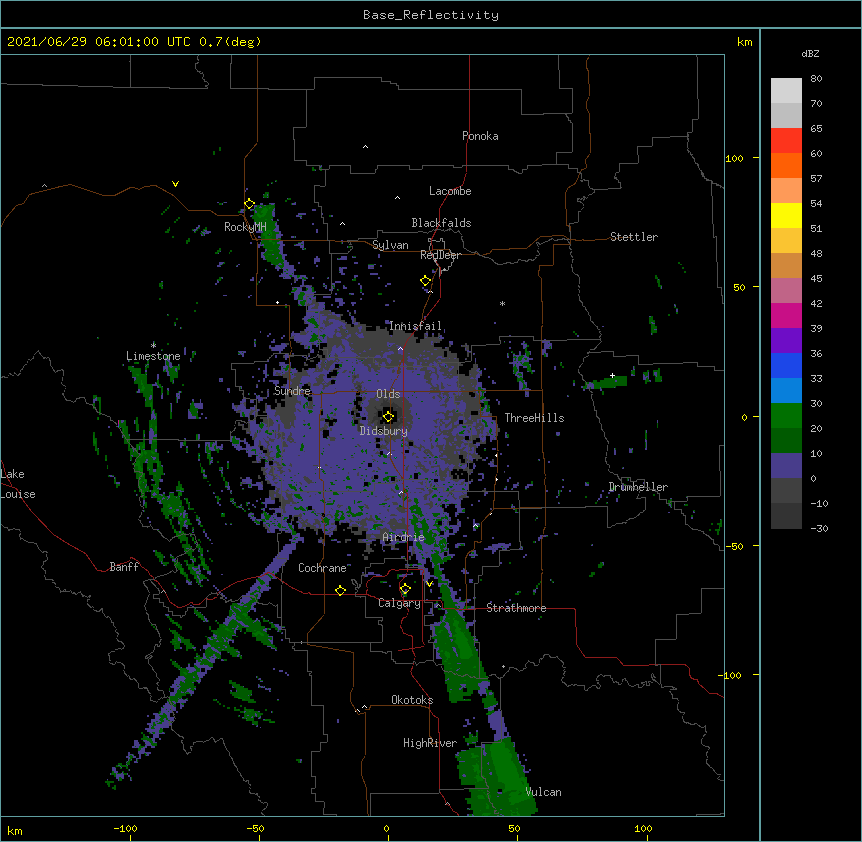The height and width of the screenshot is (842, 862).
Task: Click the Sundre town label
Action: (292, 391)
